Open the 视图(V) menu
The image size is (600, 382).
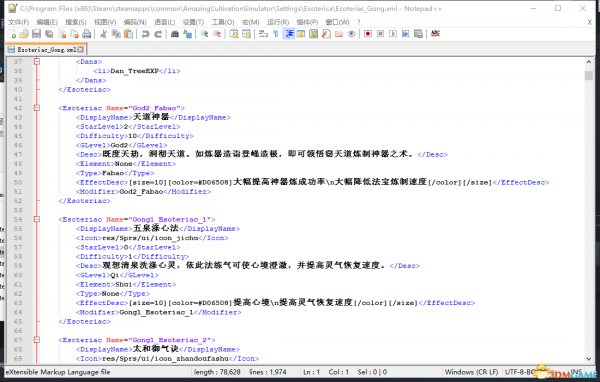coord(105,22)
